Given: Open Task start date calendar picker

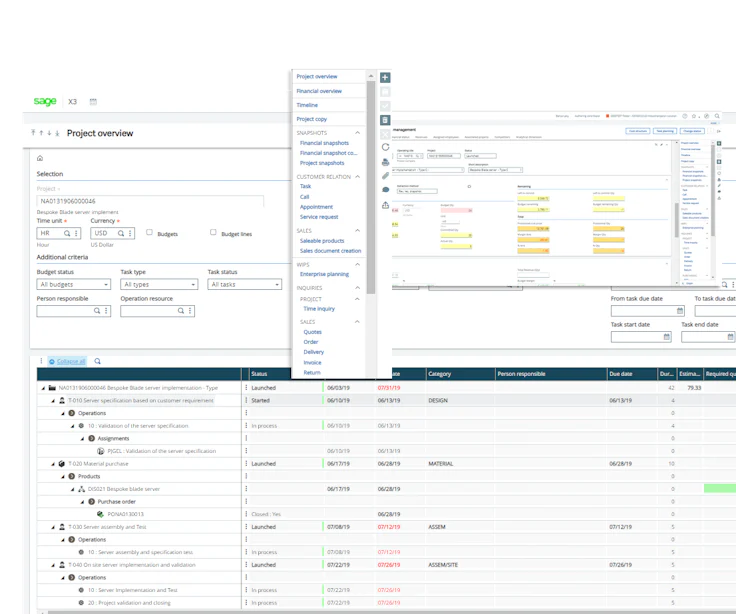Looking at the screenshot, I should pyautogui.click(x=667, y=337).
